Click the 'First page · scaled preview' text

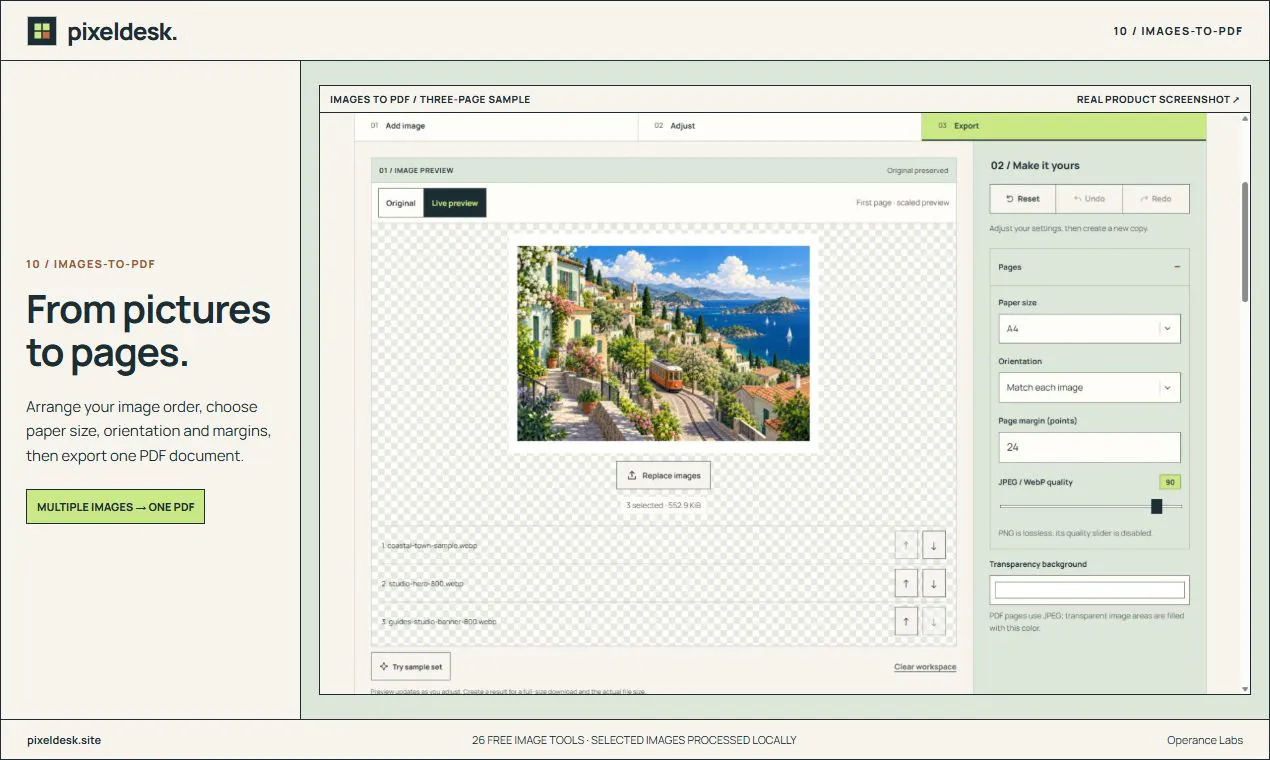click(903, 203)
